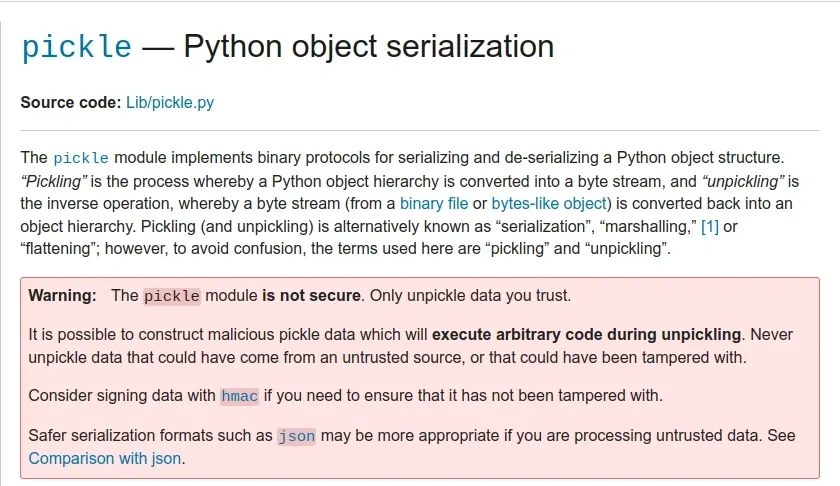The image size is (840, 486).
Task: Follow the "Comparison with json" link
Action: pos(105,459)
